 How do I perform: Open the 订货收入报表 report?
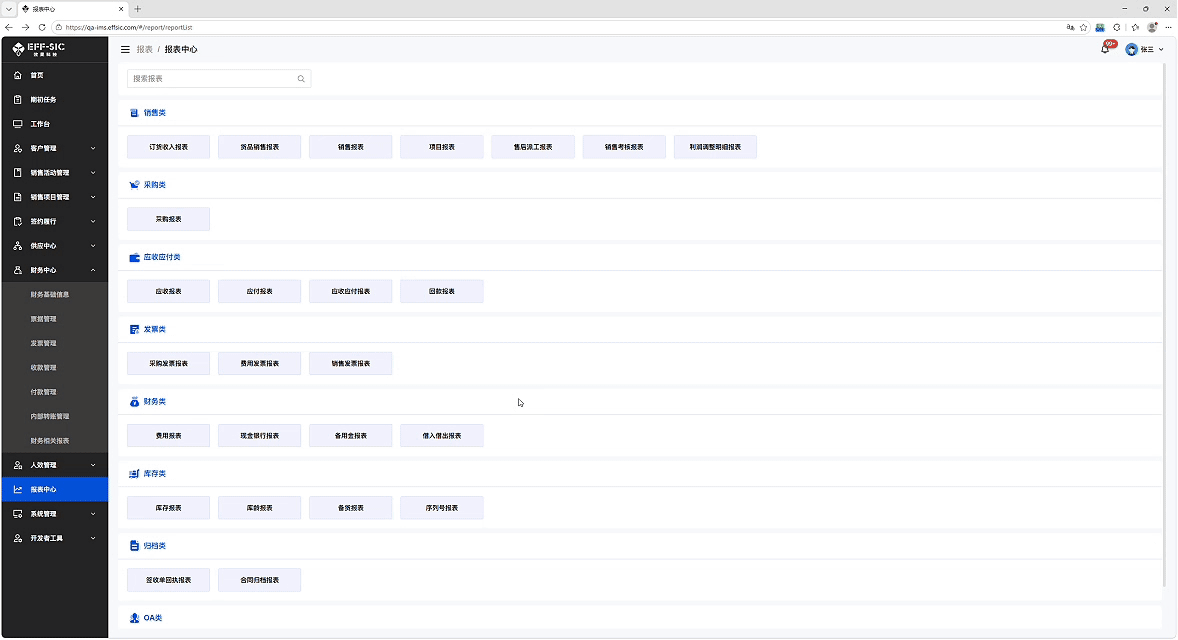(168, 147)
